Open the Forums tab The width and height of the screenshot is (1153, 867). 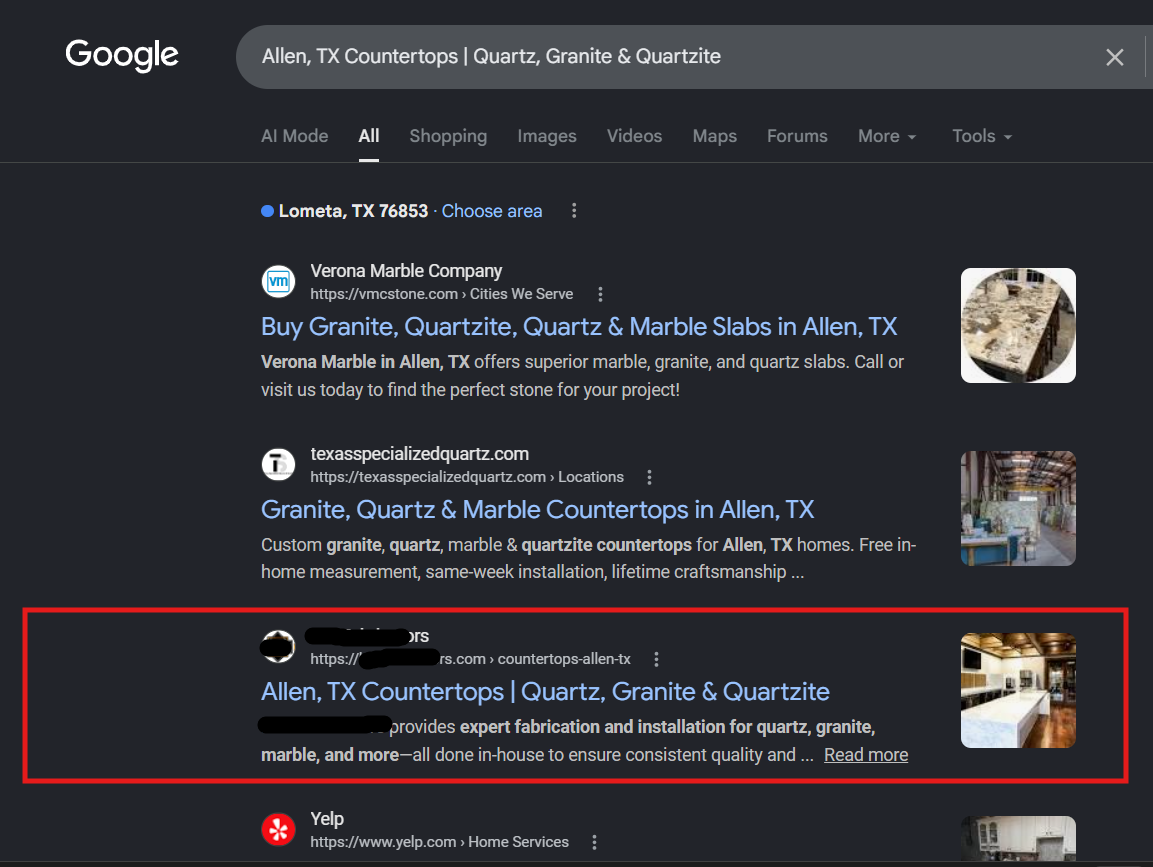pyautogui.click(x=797, y=136)
